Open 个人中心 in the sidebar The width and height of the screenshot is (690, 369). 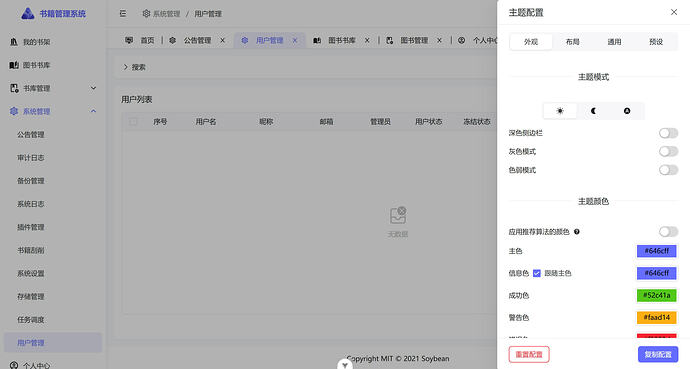(53, 365)
